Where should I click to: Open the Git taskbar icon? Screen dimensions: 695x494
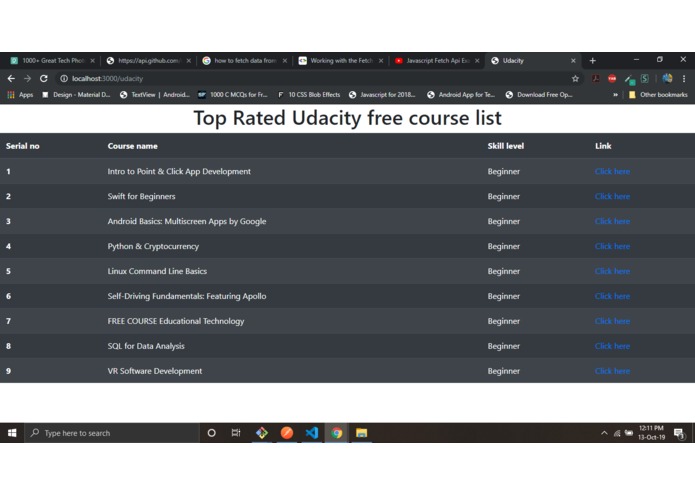pos(262,433)
